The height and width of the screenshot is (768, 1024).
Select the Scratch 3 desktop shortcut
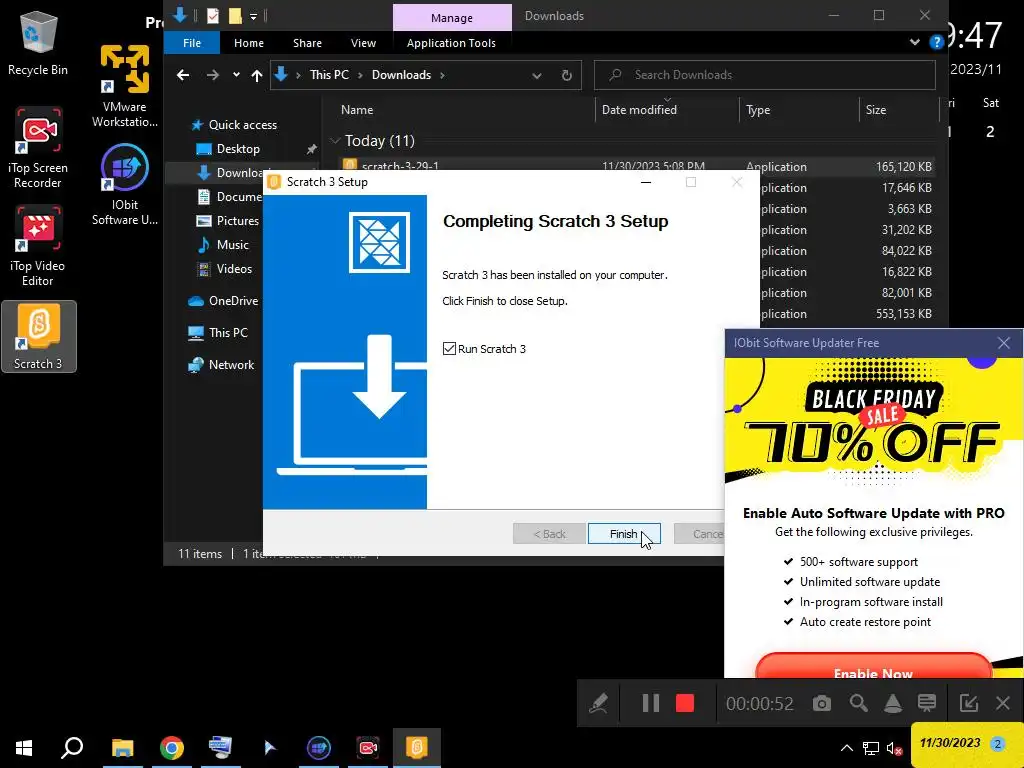(x=39, y=336)
